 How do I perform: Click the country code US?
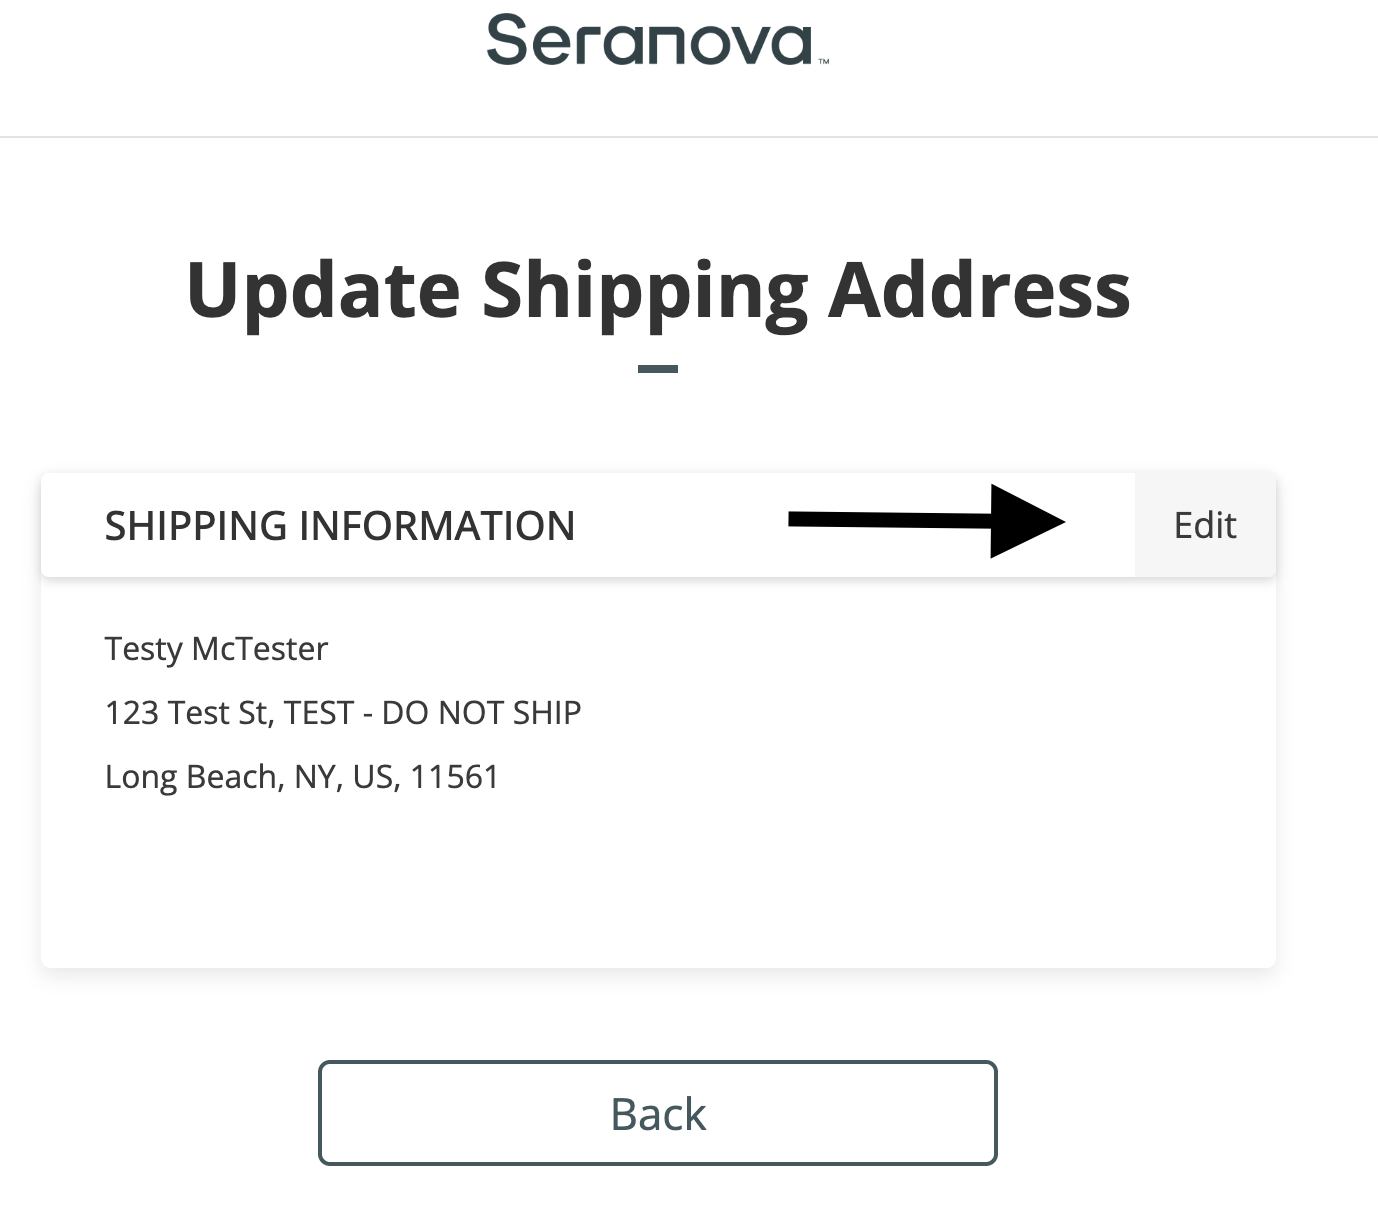[x=375, y=777]
